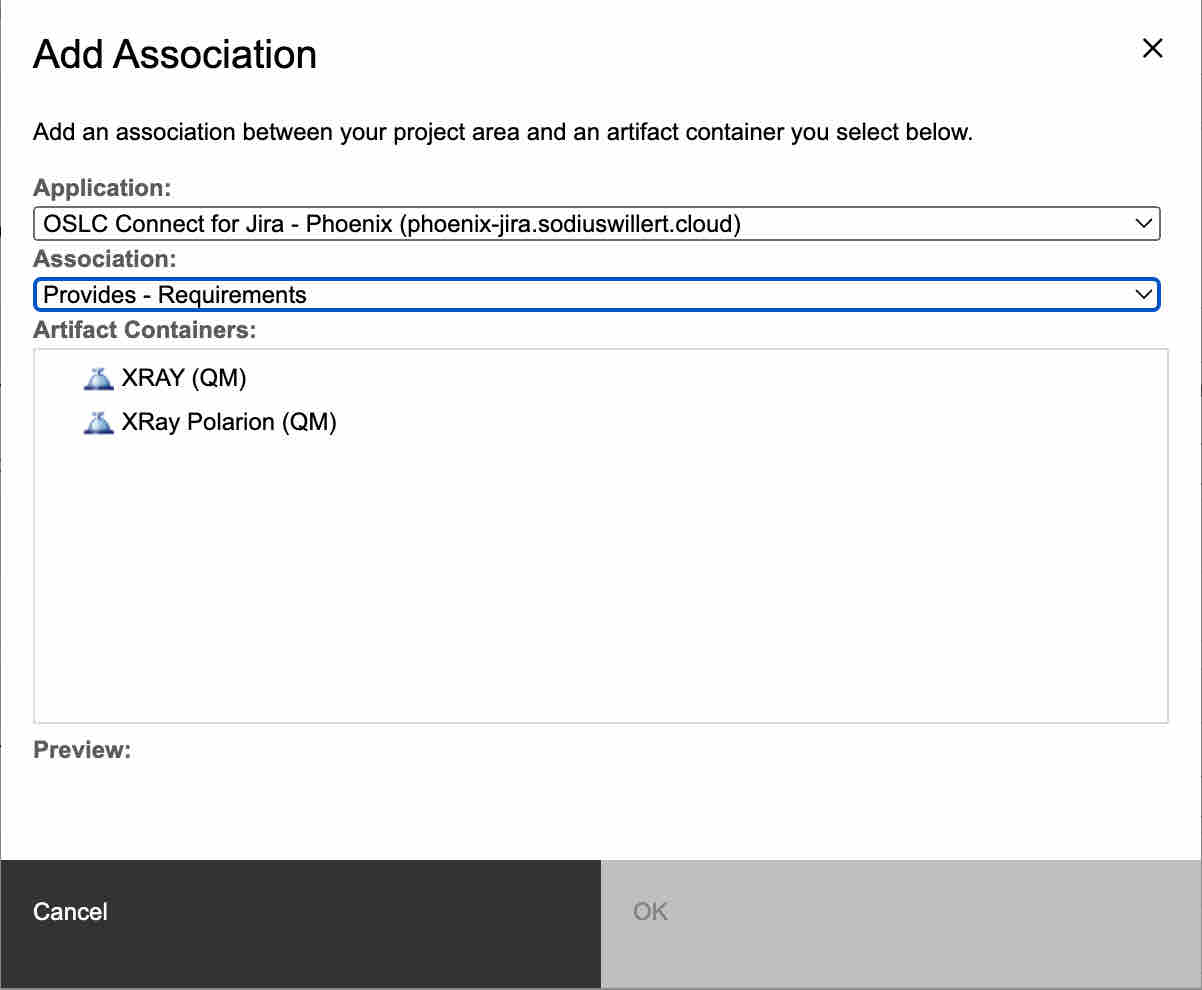The width and height of the screenshot is (1202, 990).
Task: Click the Association field label
Action: click(105, 259)
